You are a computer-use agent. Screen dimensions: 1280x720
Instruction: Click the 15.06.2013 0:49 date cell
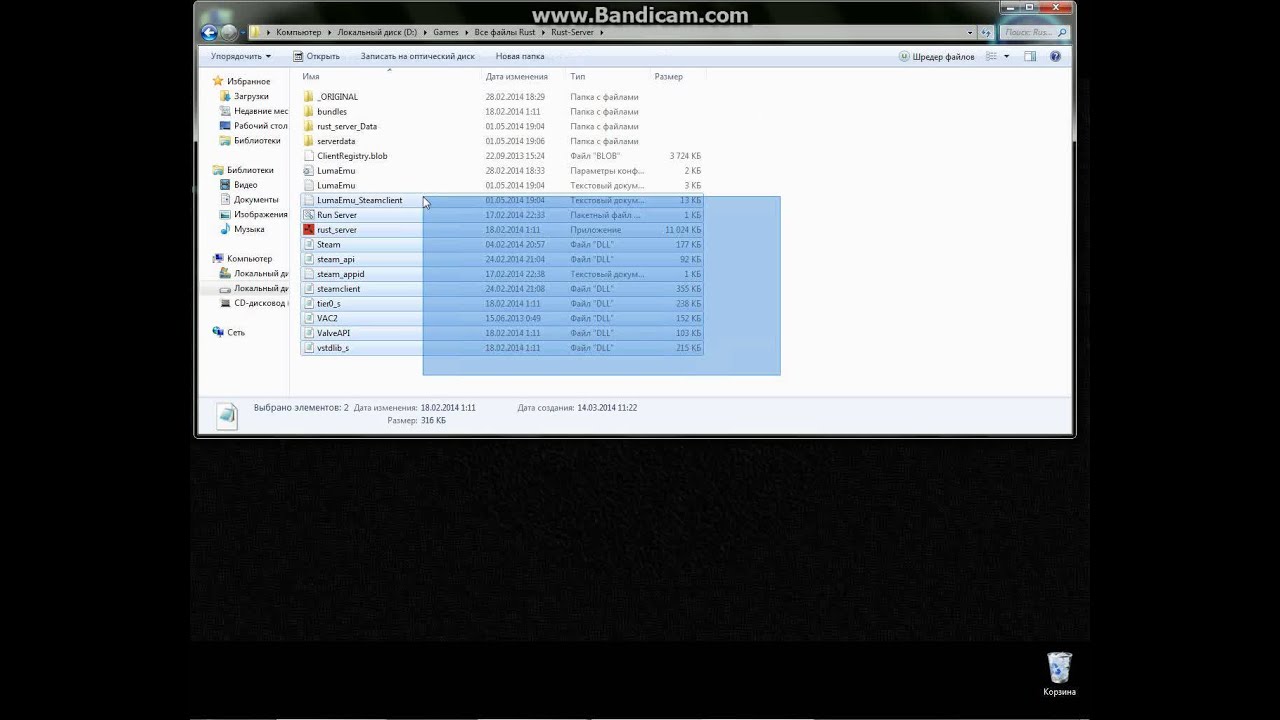(x=513, y=318)
